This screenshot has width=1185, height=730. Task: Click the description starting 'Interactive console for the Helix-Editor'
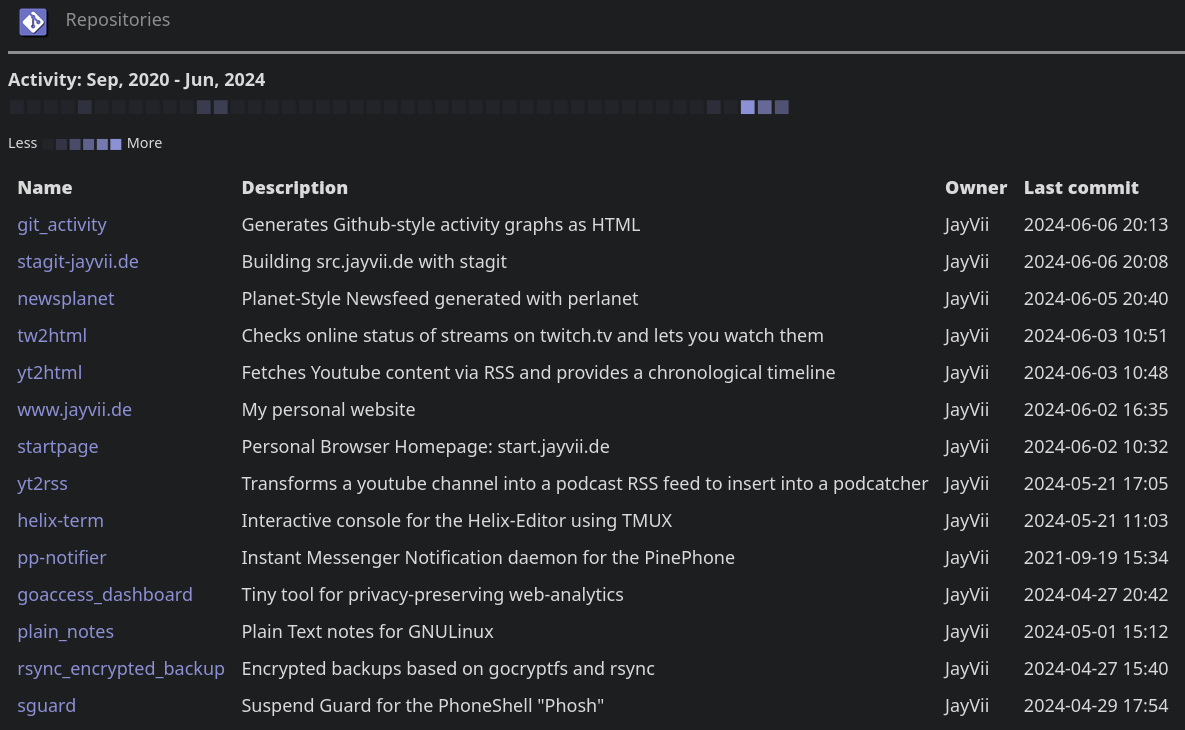(x=456, y=521)
